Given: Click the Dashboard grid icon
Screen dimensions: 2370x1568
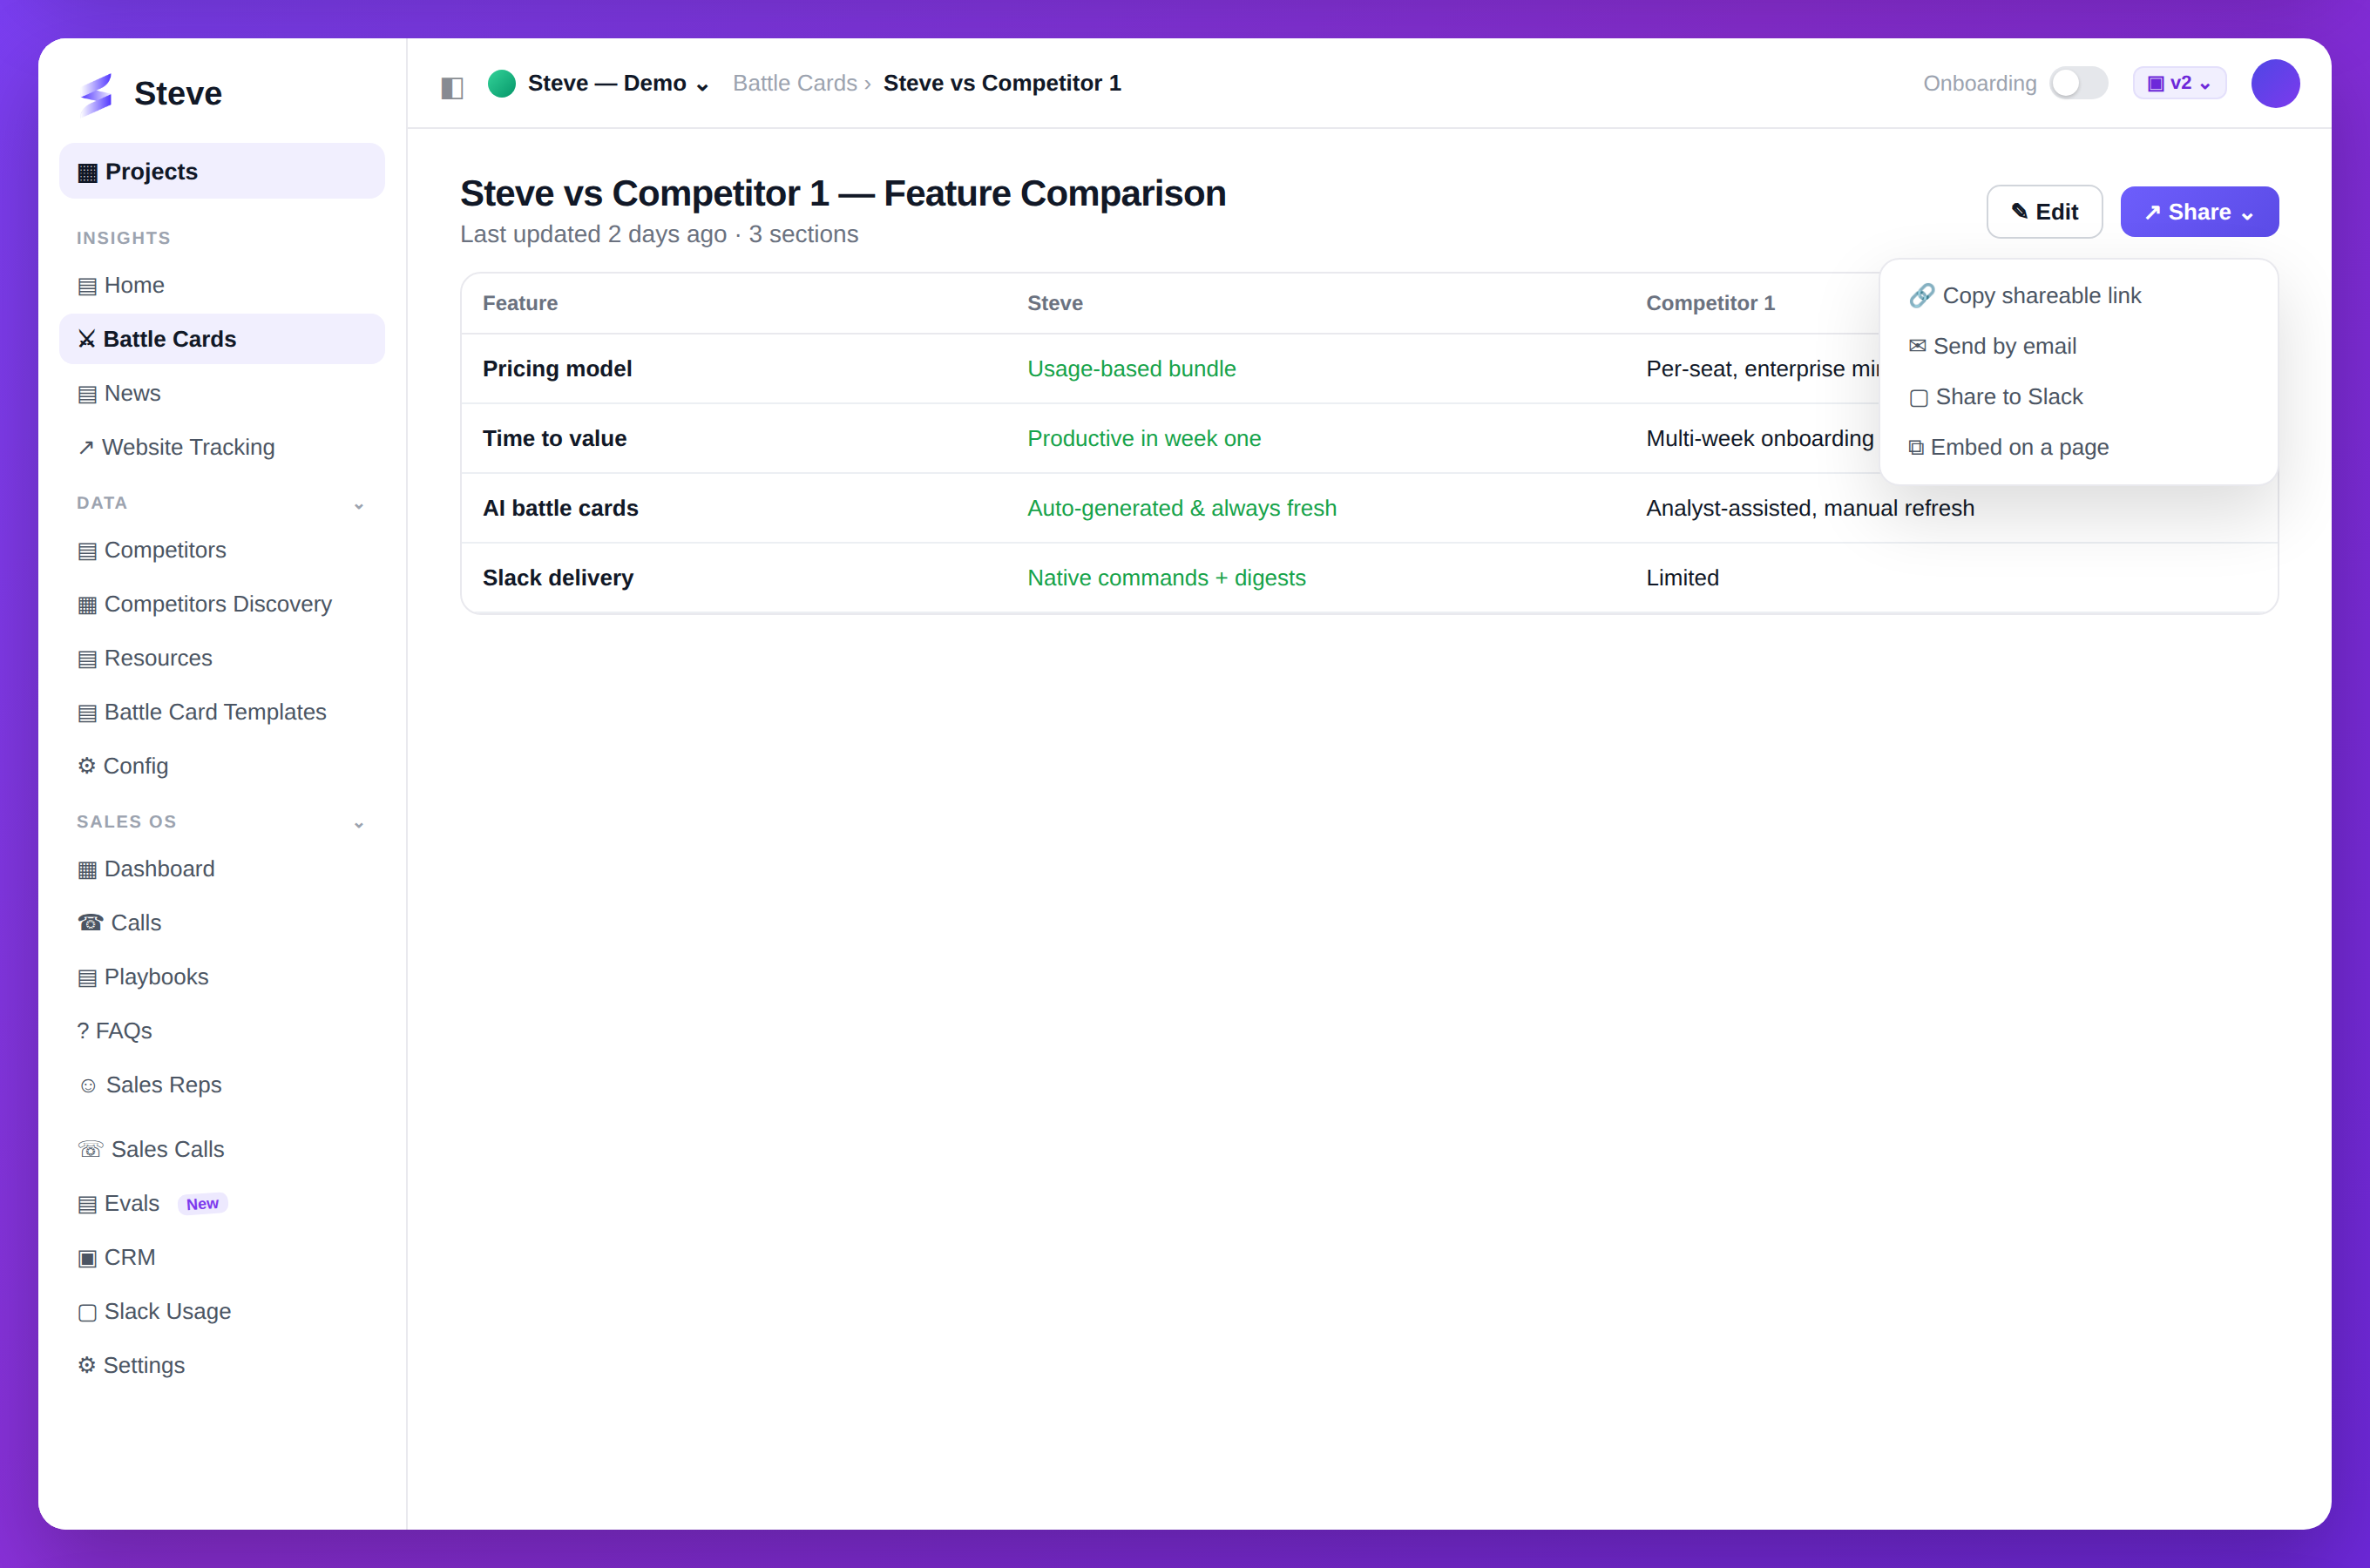Looking at the screenshot, I should click(87, 870).
